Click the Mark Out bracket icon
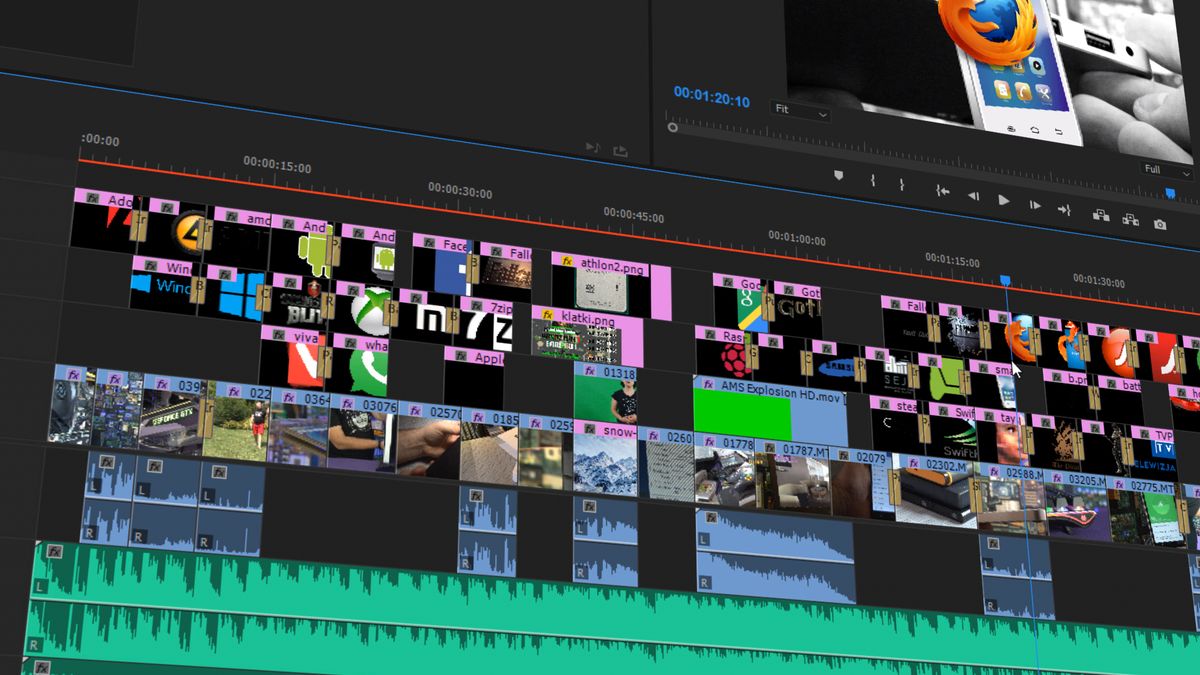1200x675 pixels. tap(902, 184)
